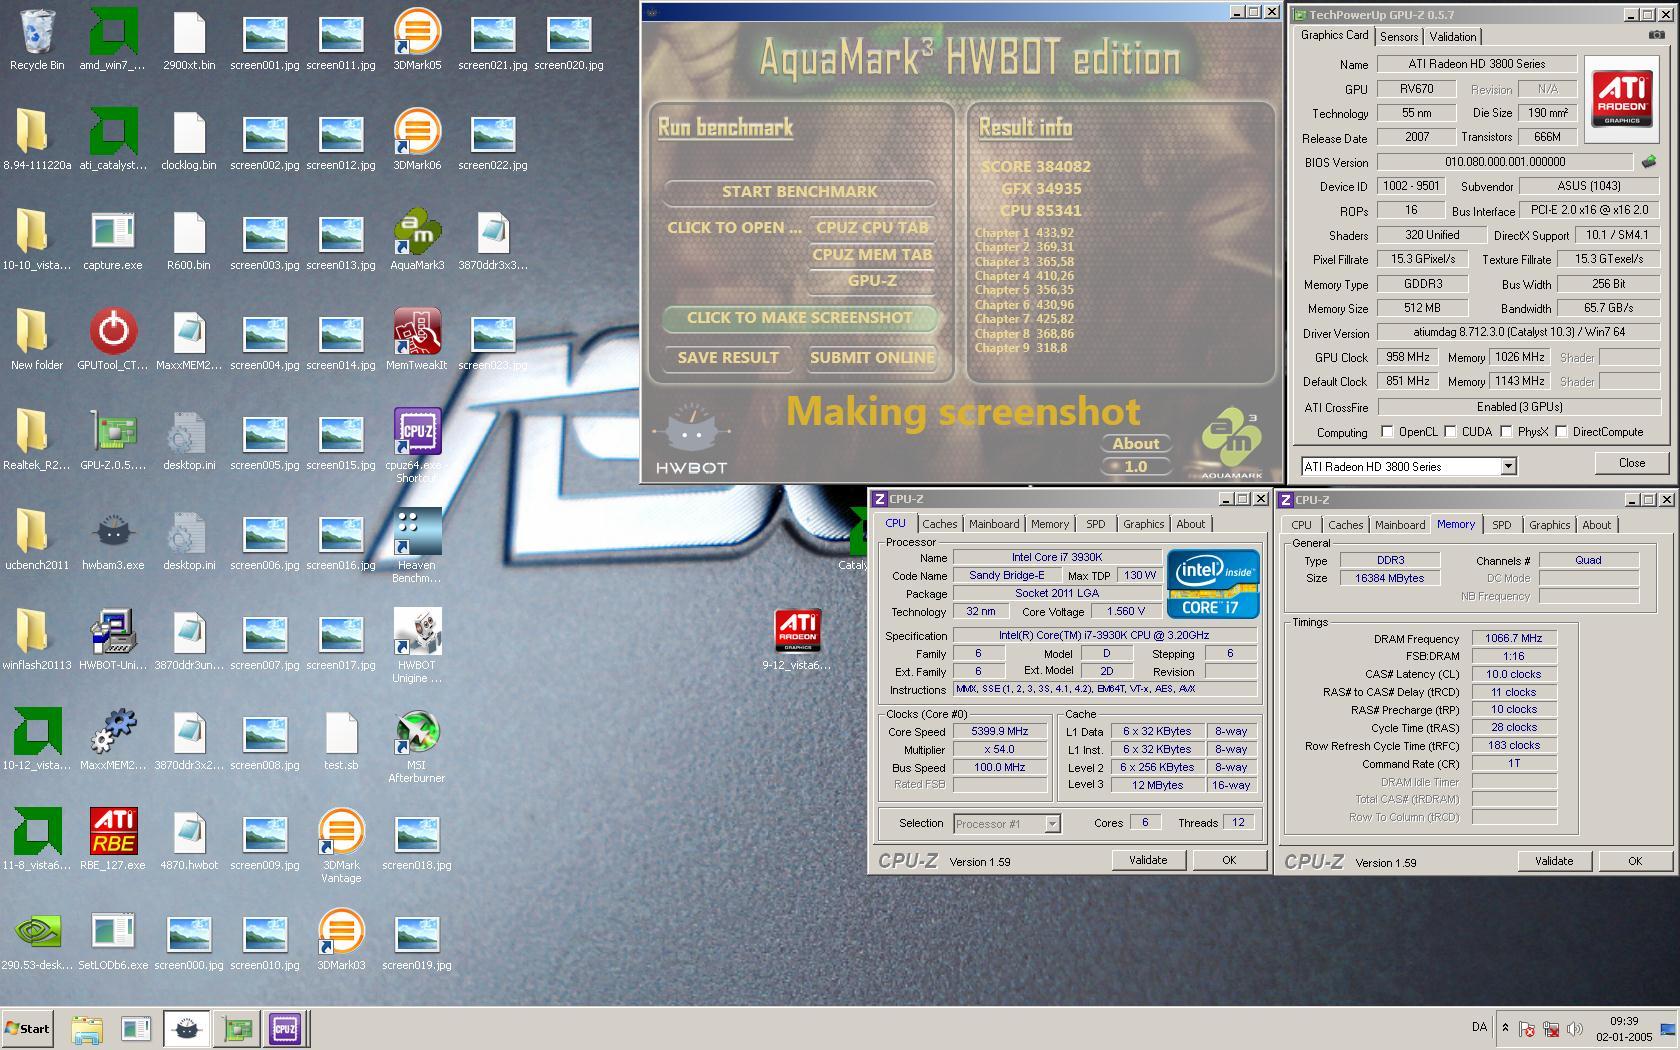This screenshot has height=1050, width=1680.
Task: Select the capture.exe desktop icon
Action: click(x=113, y=240)
